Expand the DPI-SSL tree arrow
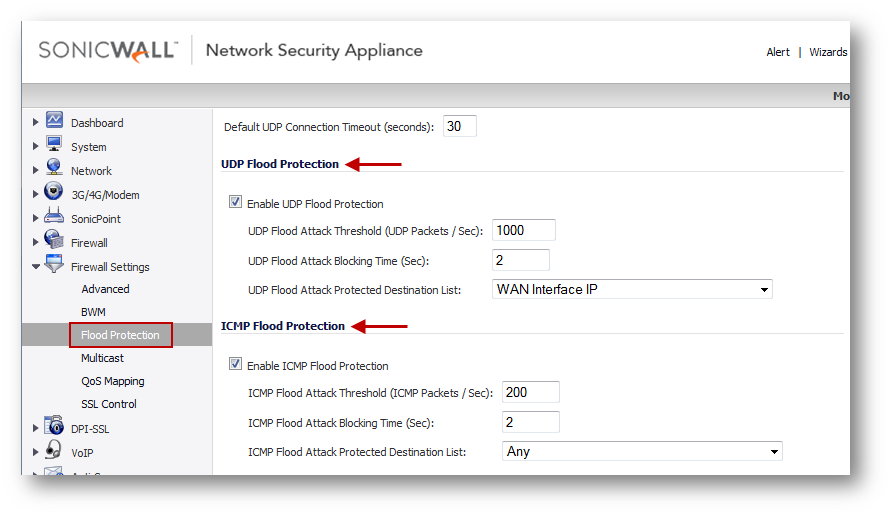892x517 pixels. (35, 428)
